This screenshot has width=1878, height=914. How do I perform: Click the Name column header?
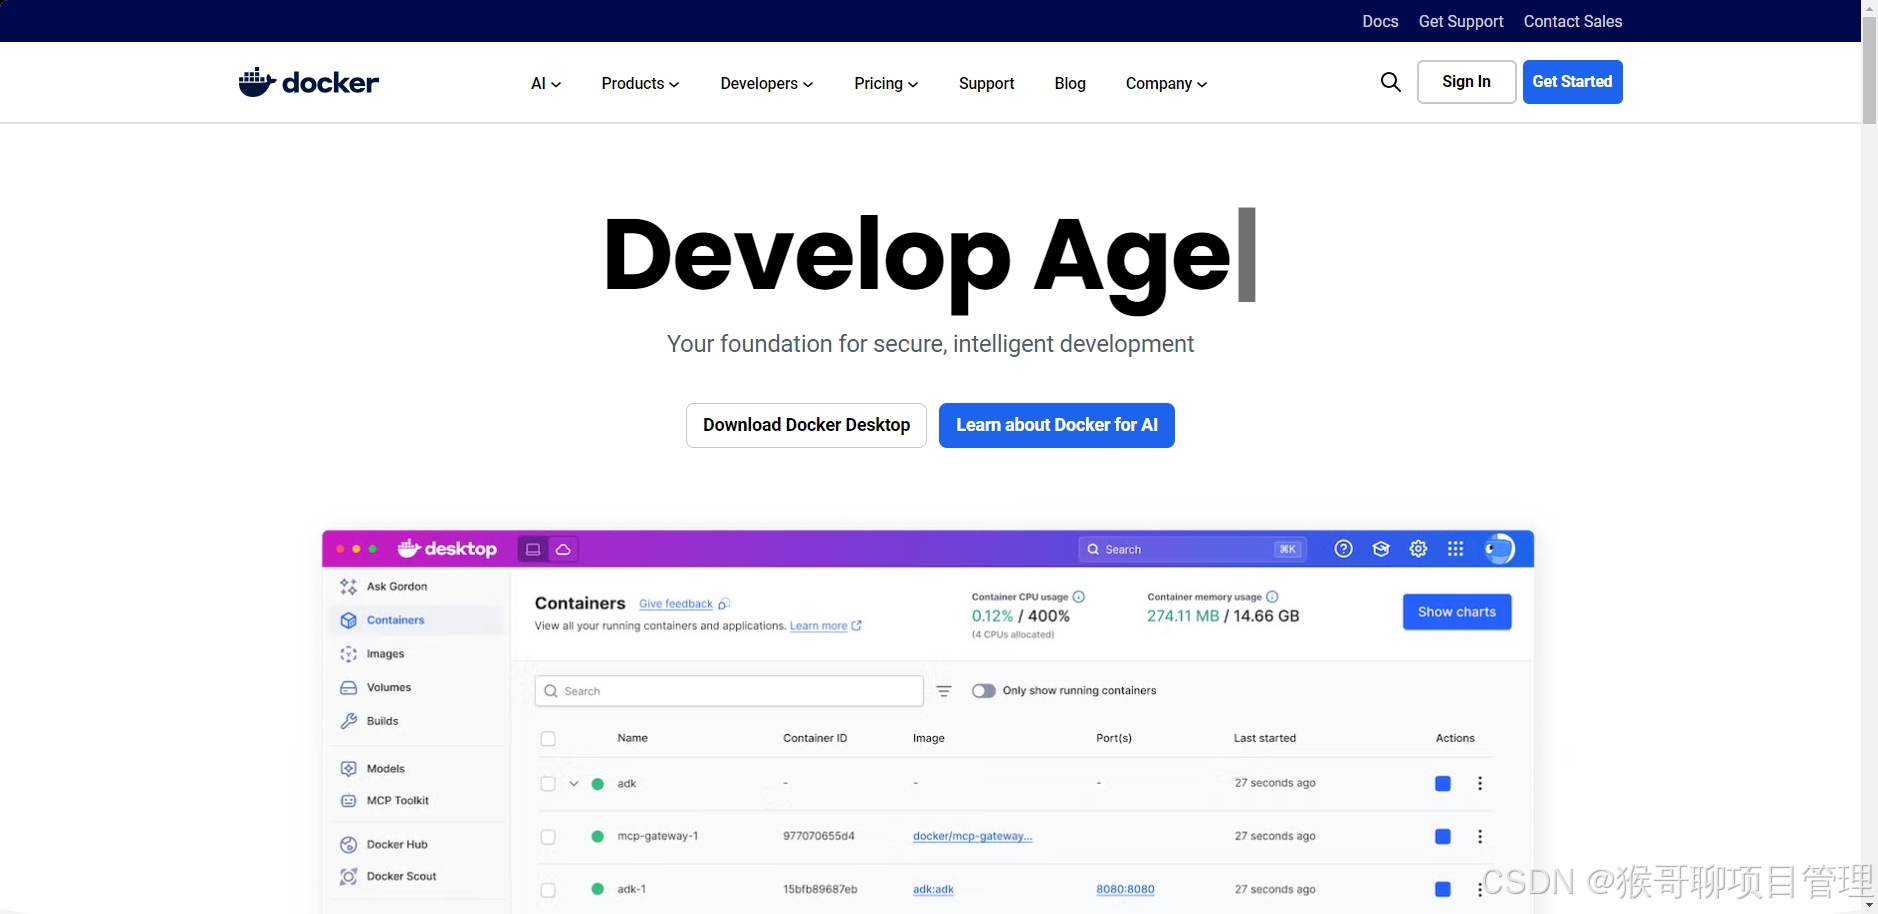tap(632, 739)
